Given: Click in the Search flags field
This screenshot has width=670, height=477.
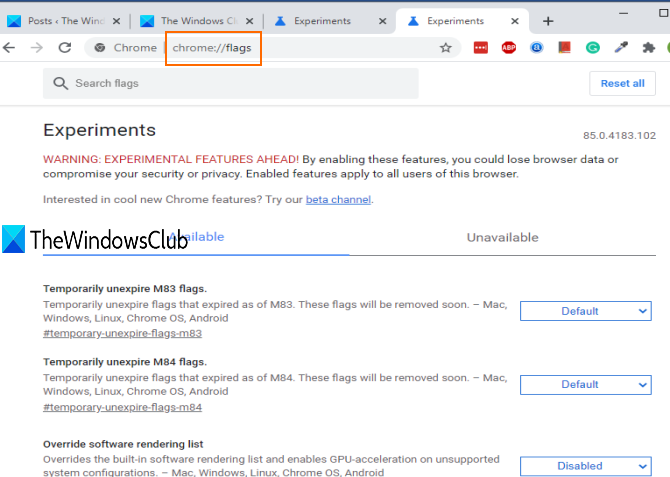Looking at the screenshot, I should coord(231,83).
